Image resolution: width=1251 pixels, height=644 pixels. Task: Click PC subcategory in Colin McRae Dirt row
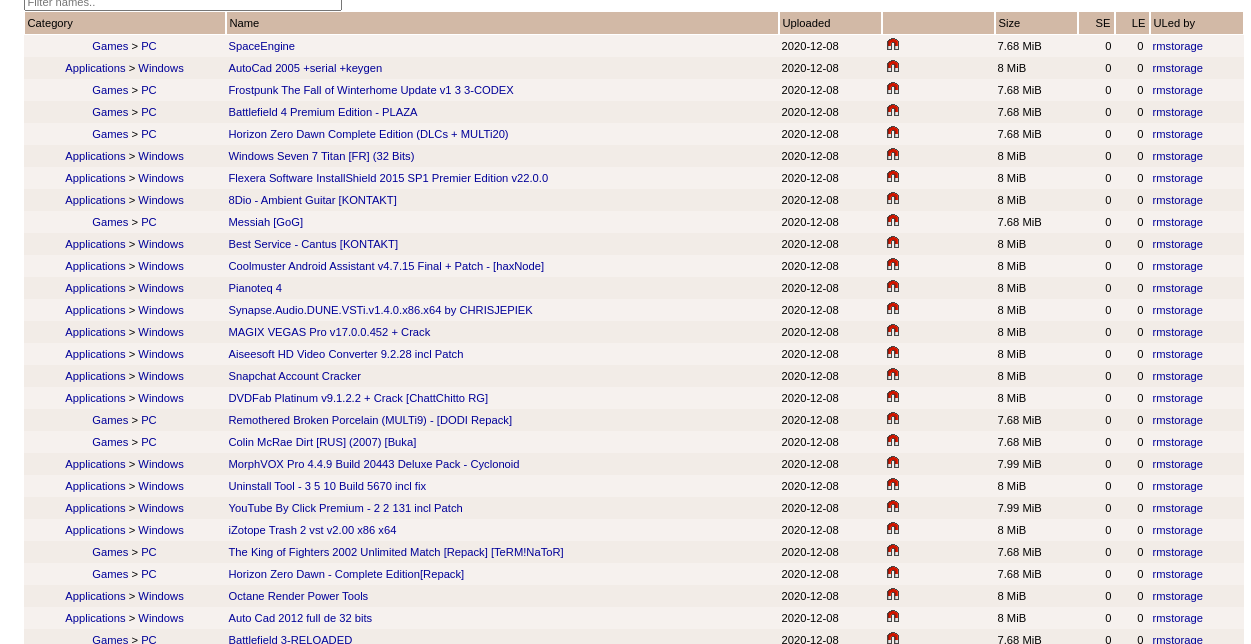pos(149,442)
